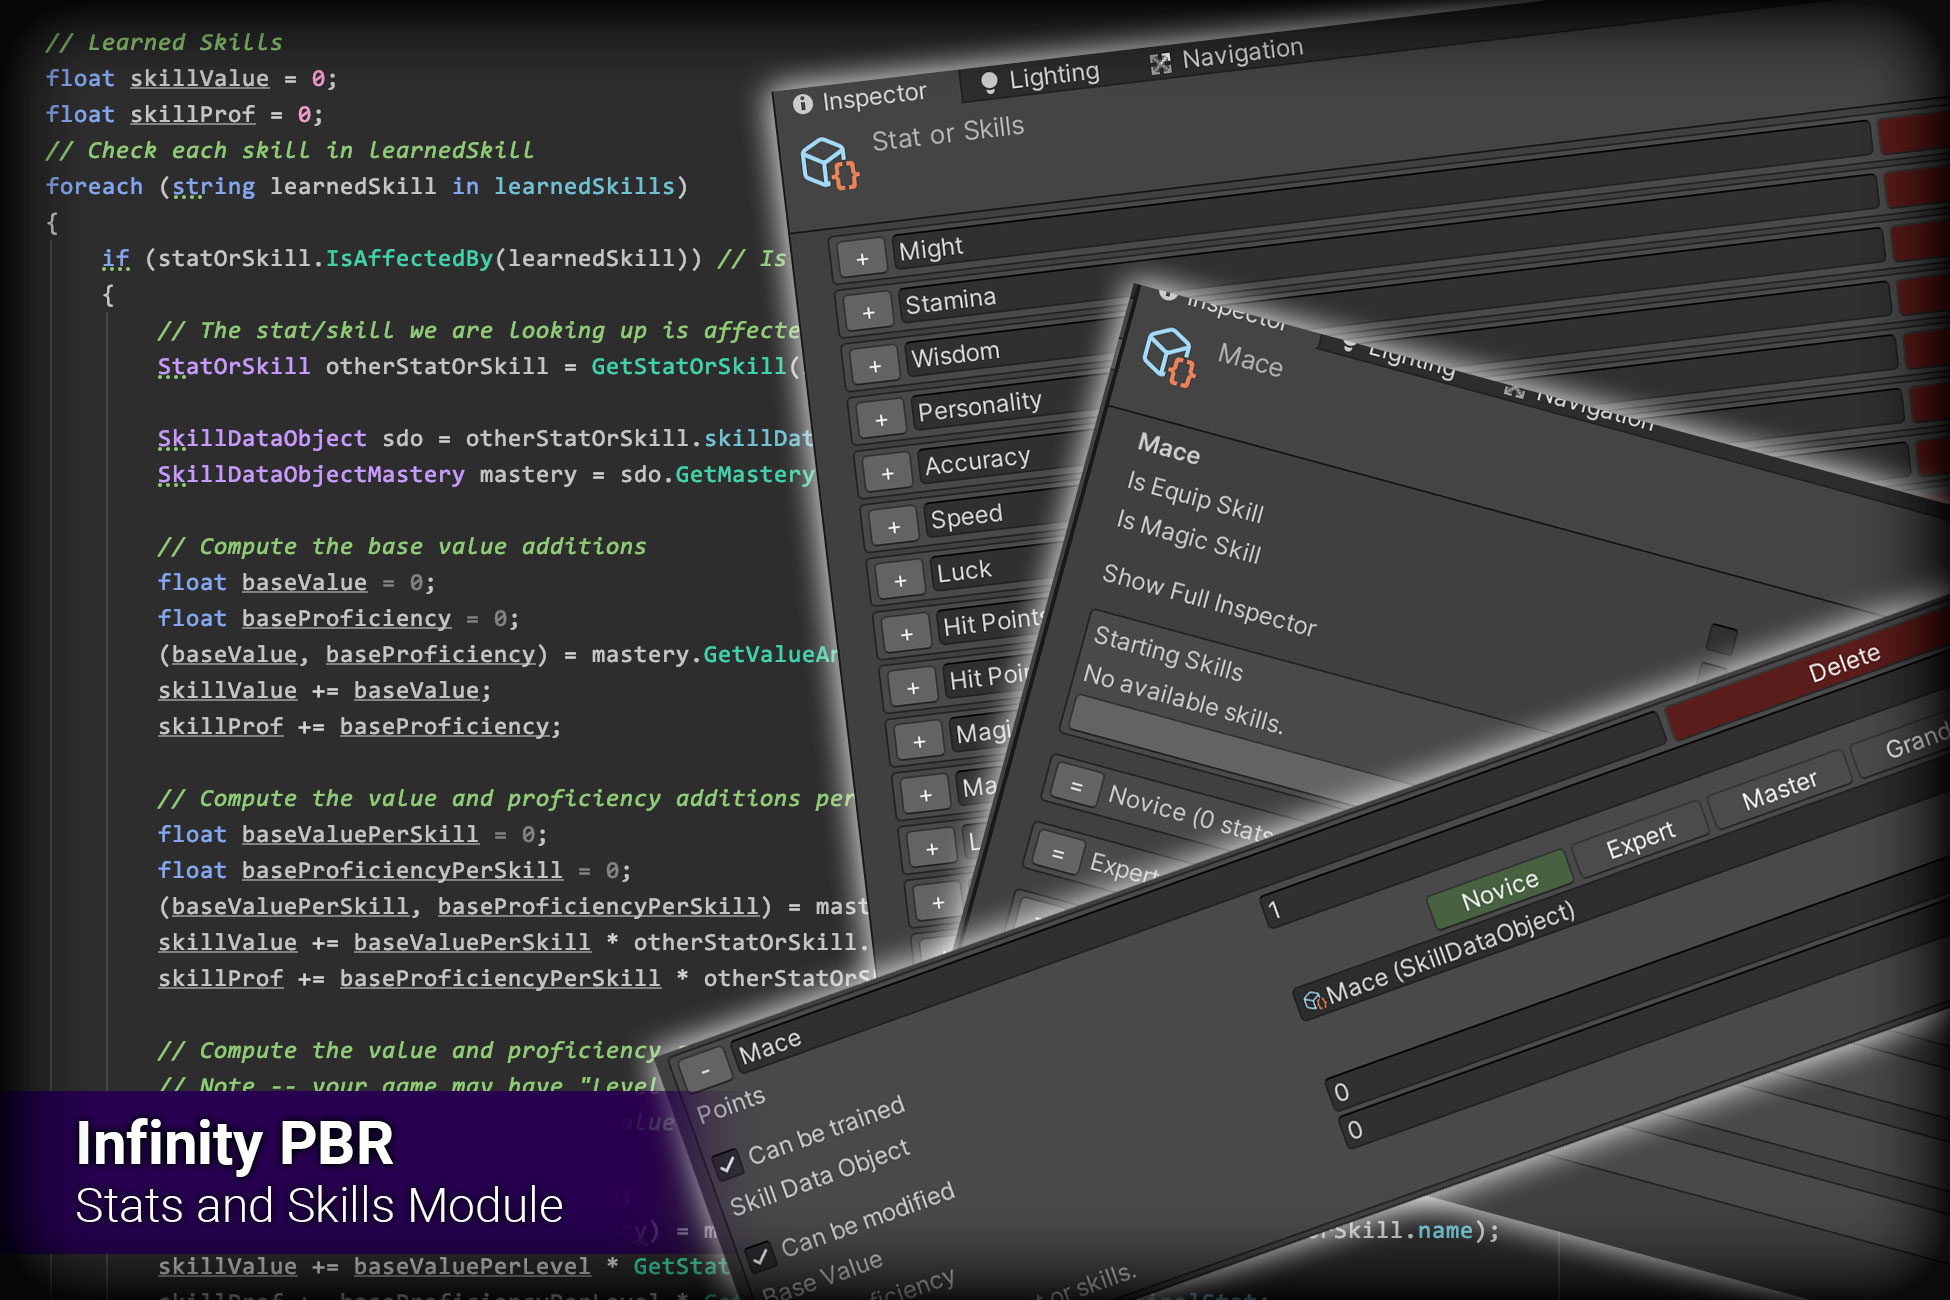Click the 'Stat or Skills' header title
The image size is (1950, 1300).
[947, 133]
